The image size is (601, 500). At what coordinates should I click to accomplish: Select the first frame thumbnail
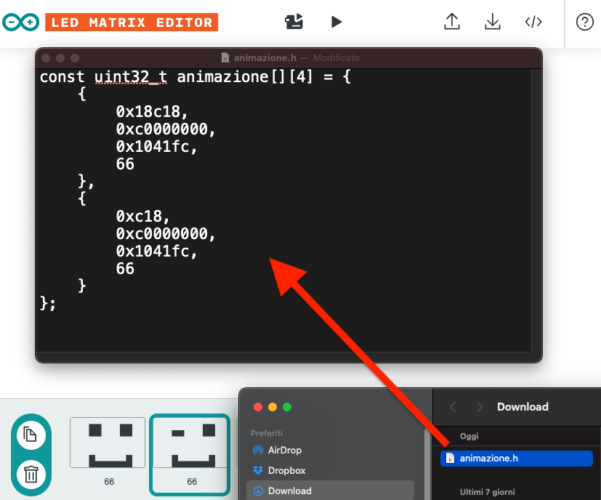point(105,446)
